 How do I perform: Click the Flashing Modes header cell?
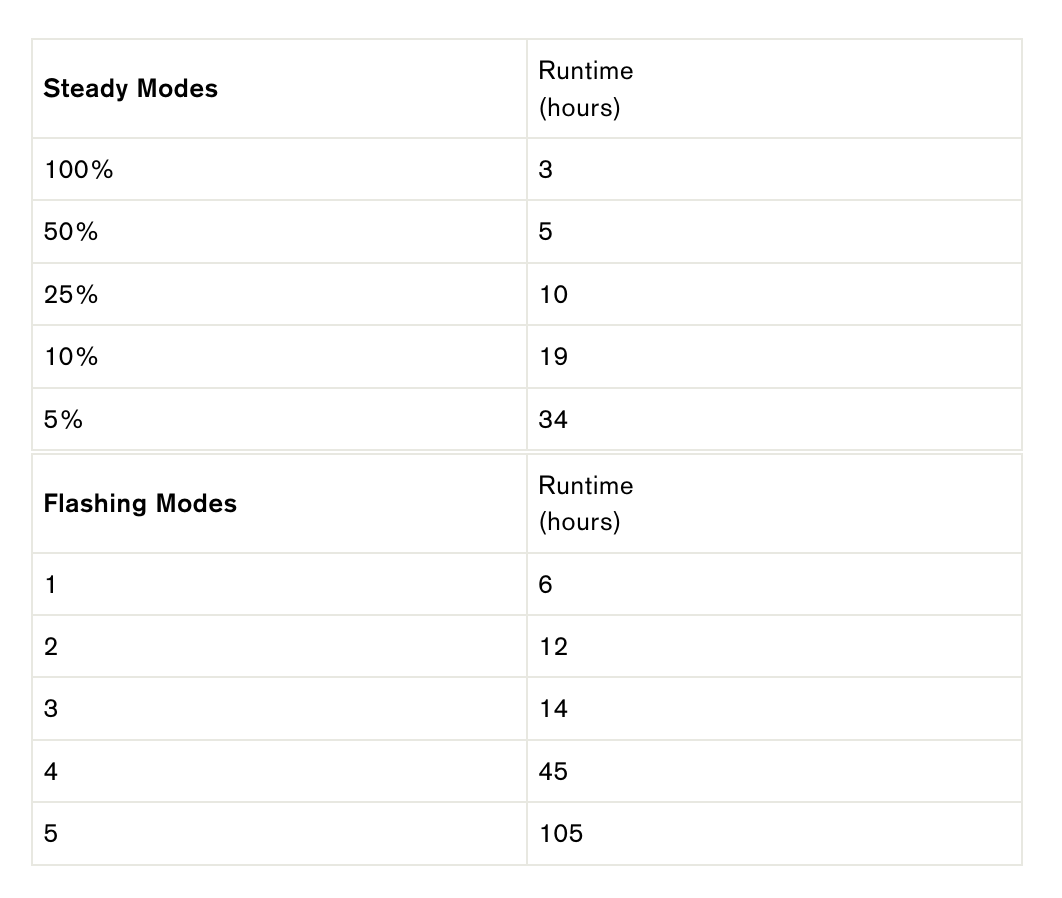[140, 504]
